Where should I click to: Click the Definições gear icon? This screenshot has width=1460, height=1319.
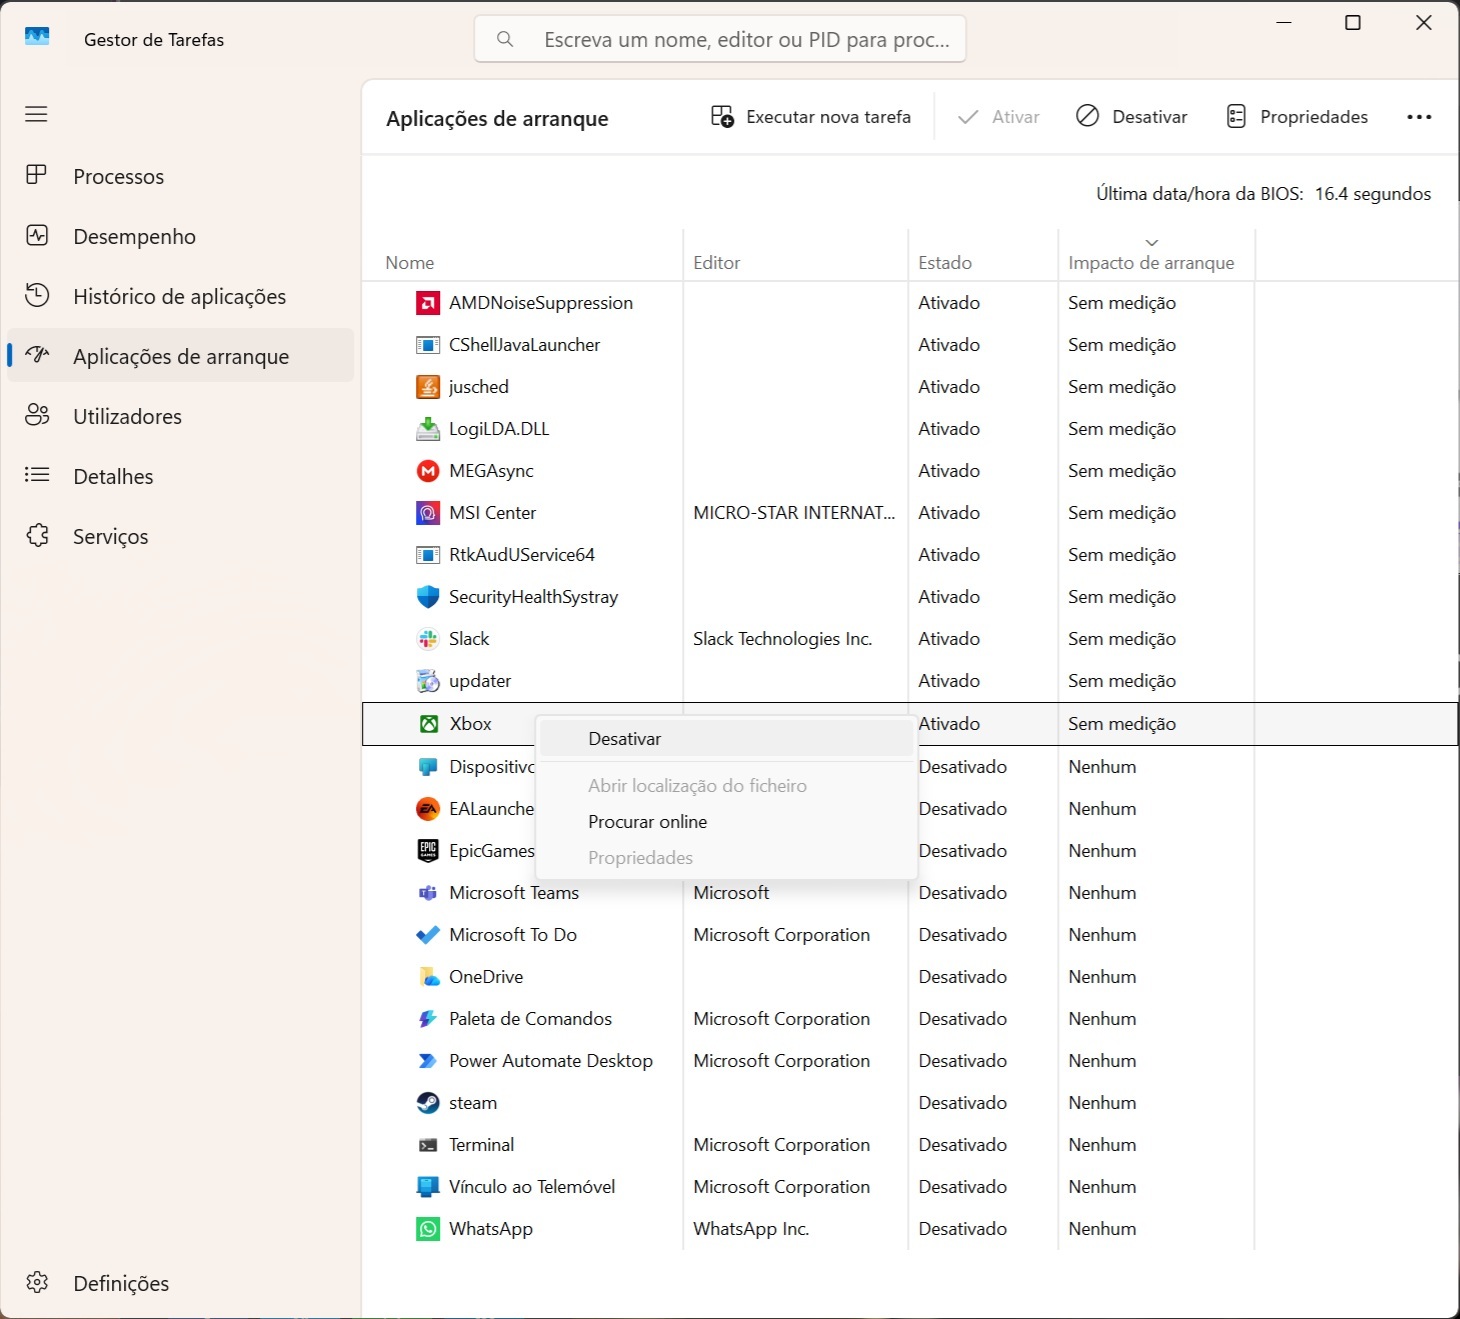[x=37, y=1283]
